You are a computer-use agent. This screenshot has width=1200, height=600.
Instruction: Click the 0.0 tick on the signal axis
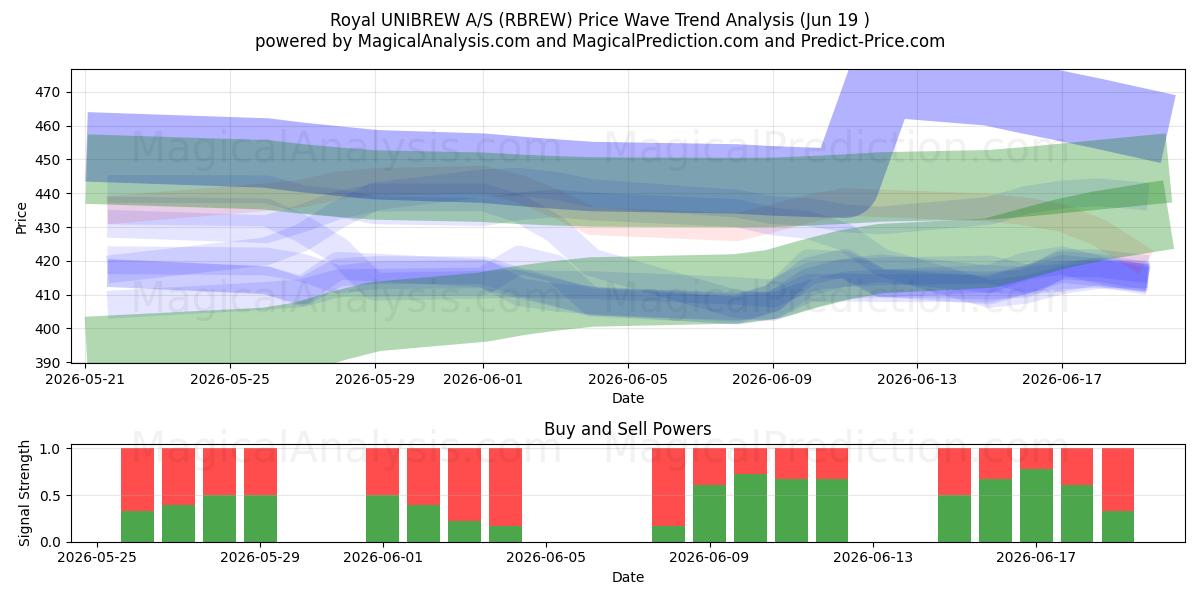(x=51, y=542)
